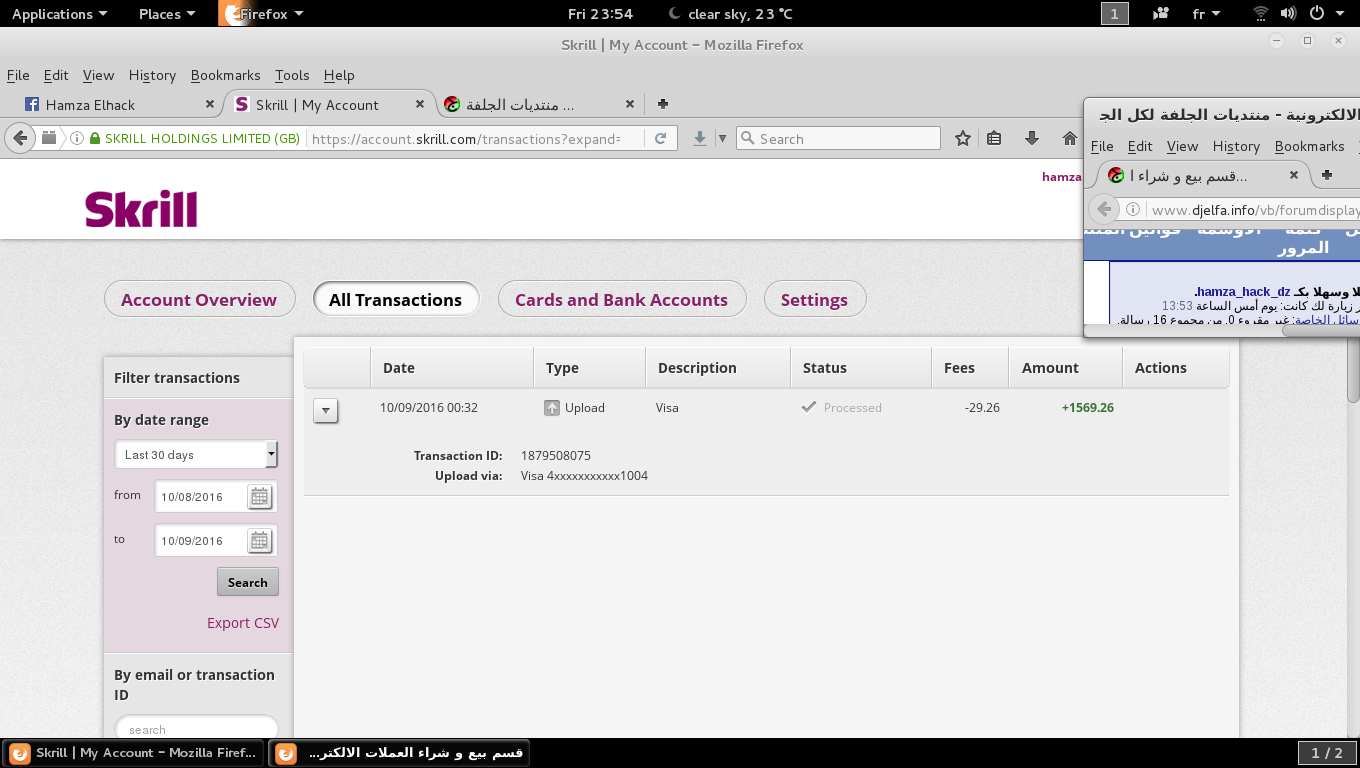This screenshot has height=768, width=1360.
Task: Go to Account Overview
Action: 199,299
